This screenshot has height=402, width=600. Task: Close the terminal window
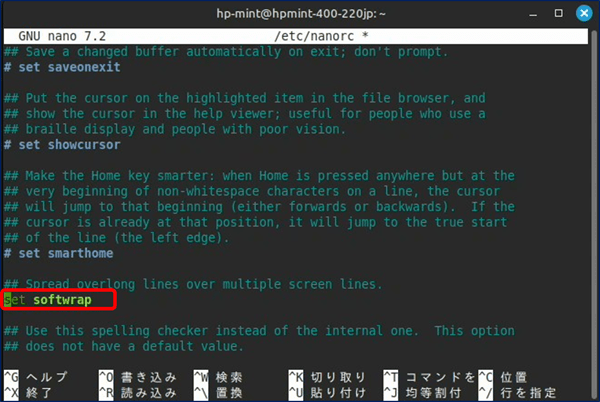point(584,13)
